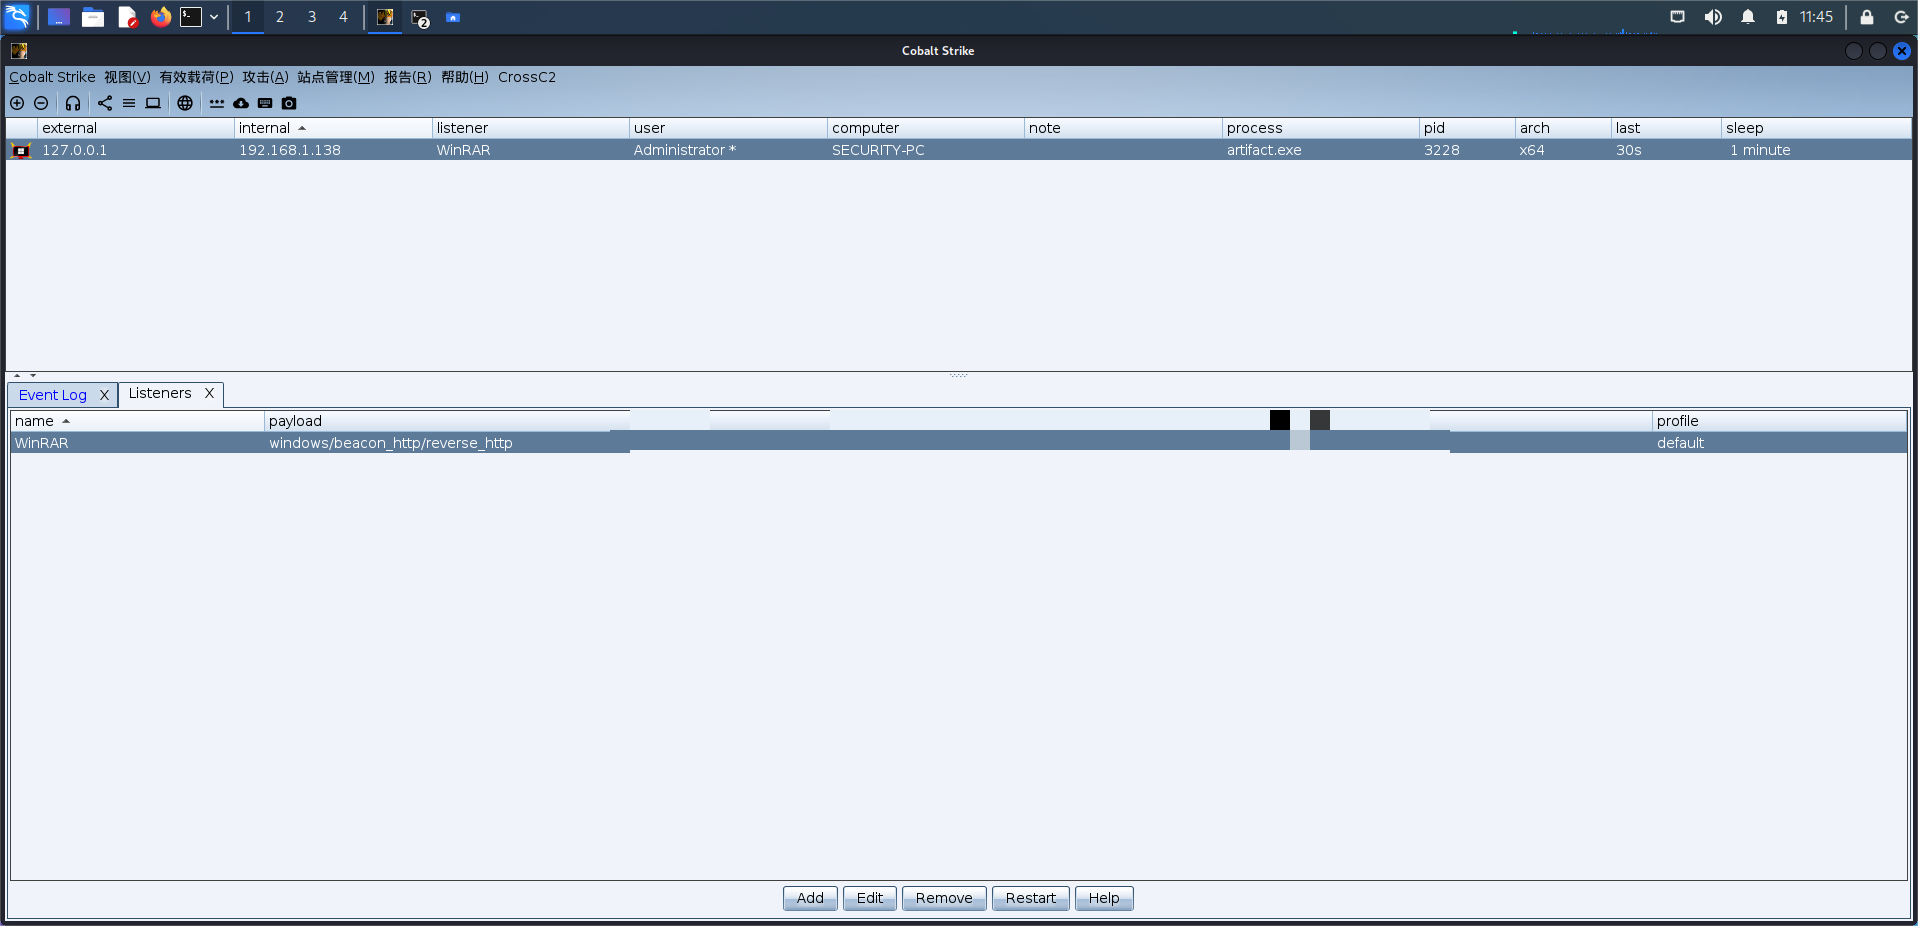Open the 攻击(A) menu

[x=265, y=77]
